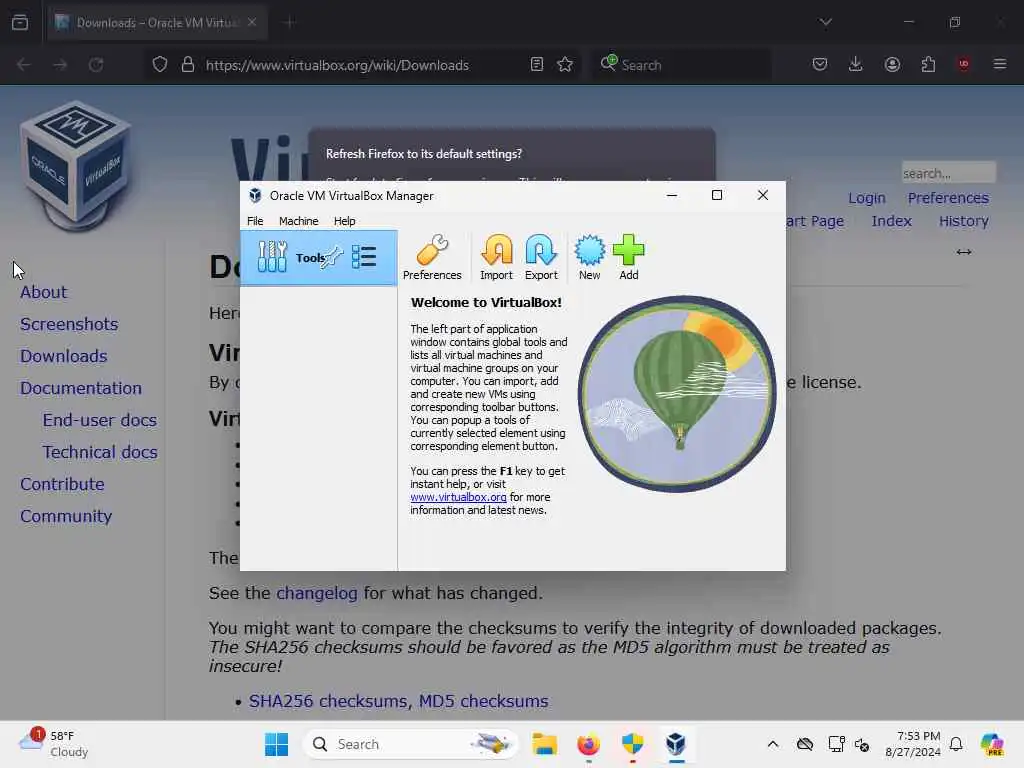Switch to Firefox in the taskbar
The image size is (1024, 768).
coord(588,744)
